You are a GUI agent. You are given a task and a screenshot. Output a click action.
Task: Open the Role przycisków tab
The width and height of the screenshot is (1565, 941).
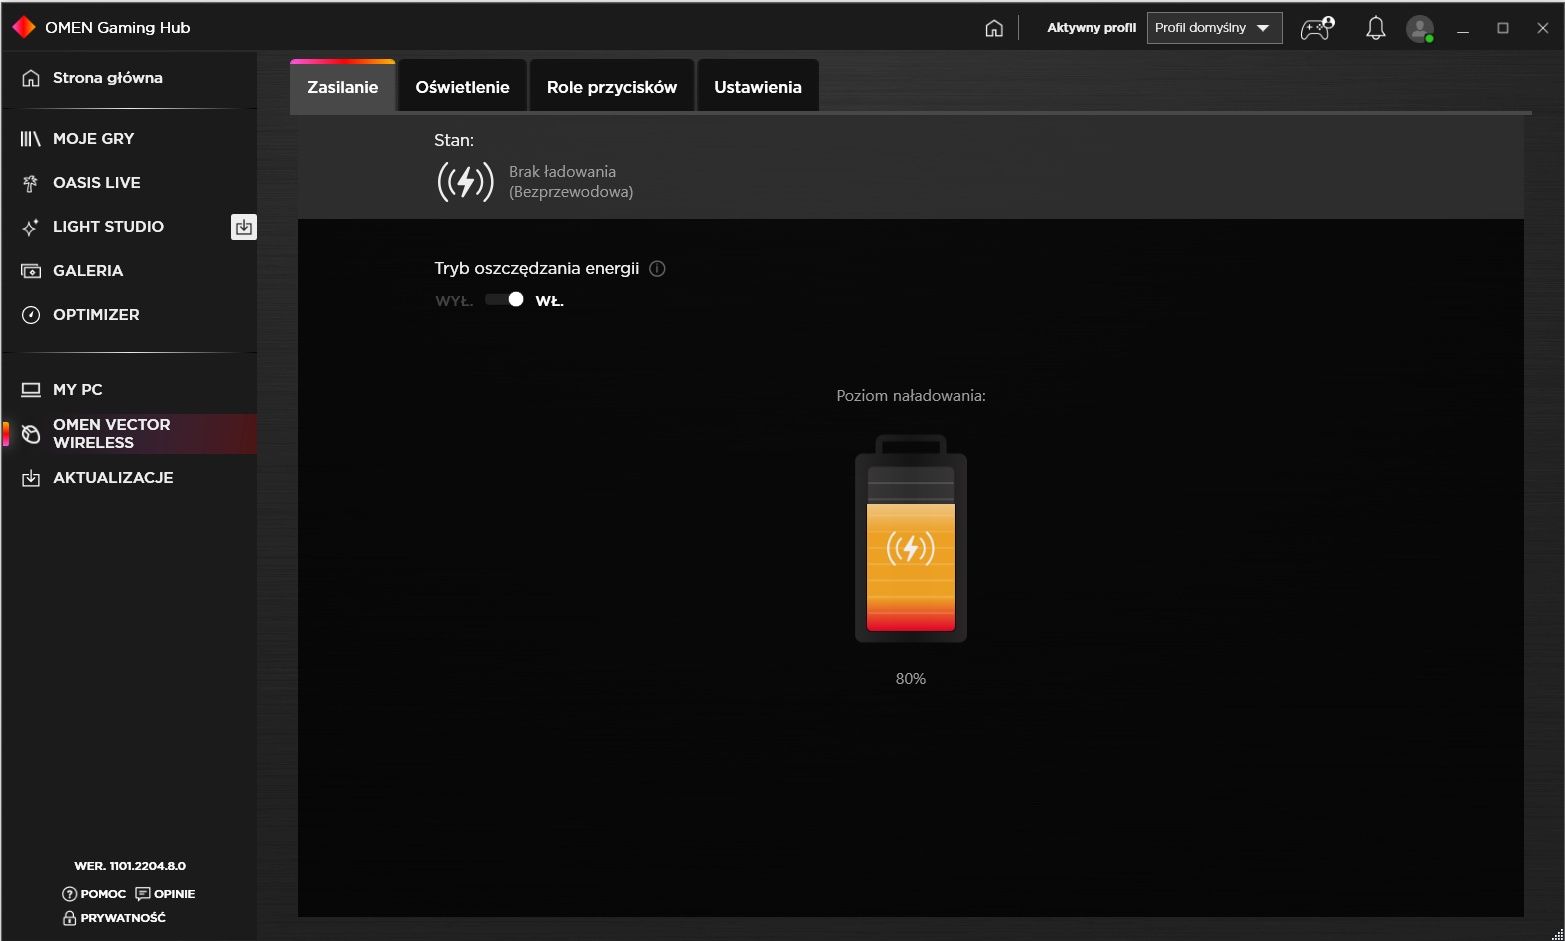(x=612, y=87)
